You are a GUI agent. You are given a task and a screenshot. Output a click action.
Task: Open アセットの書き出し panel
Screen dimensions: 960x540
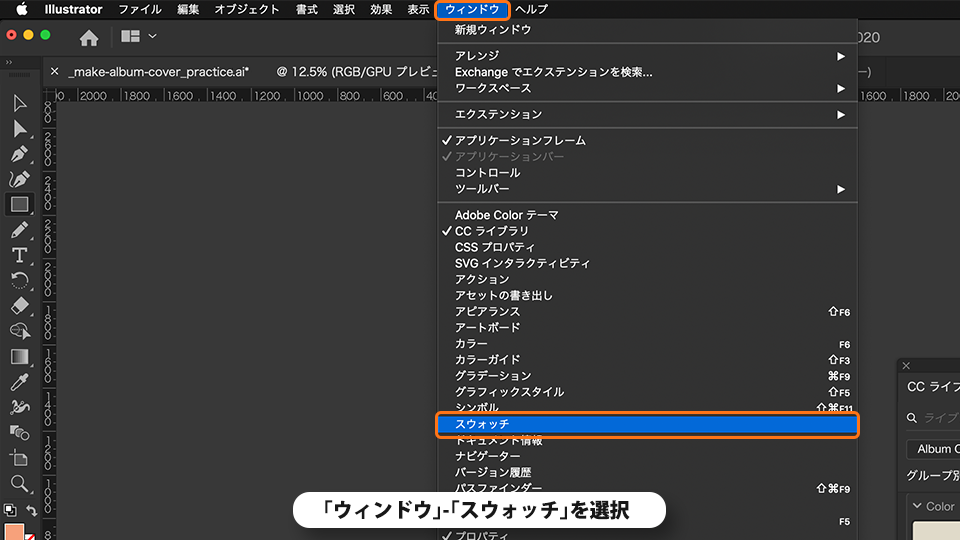(x=647, y=295)
